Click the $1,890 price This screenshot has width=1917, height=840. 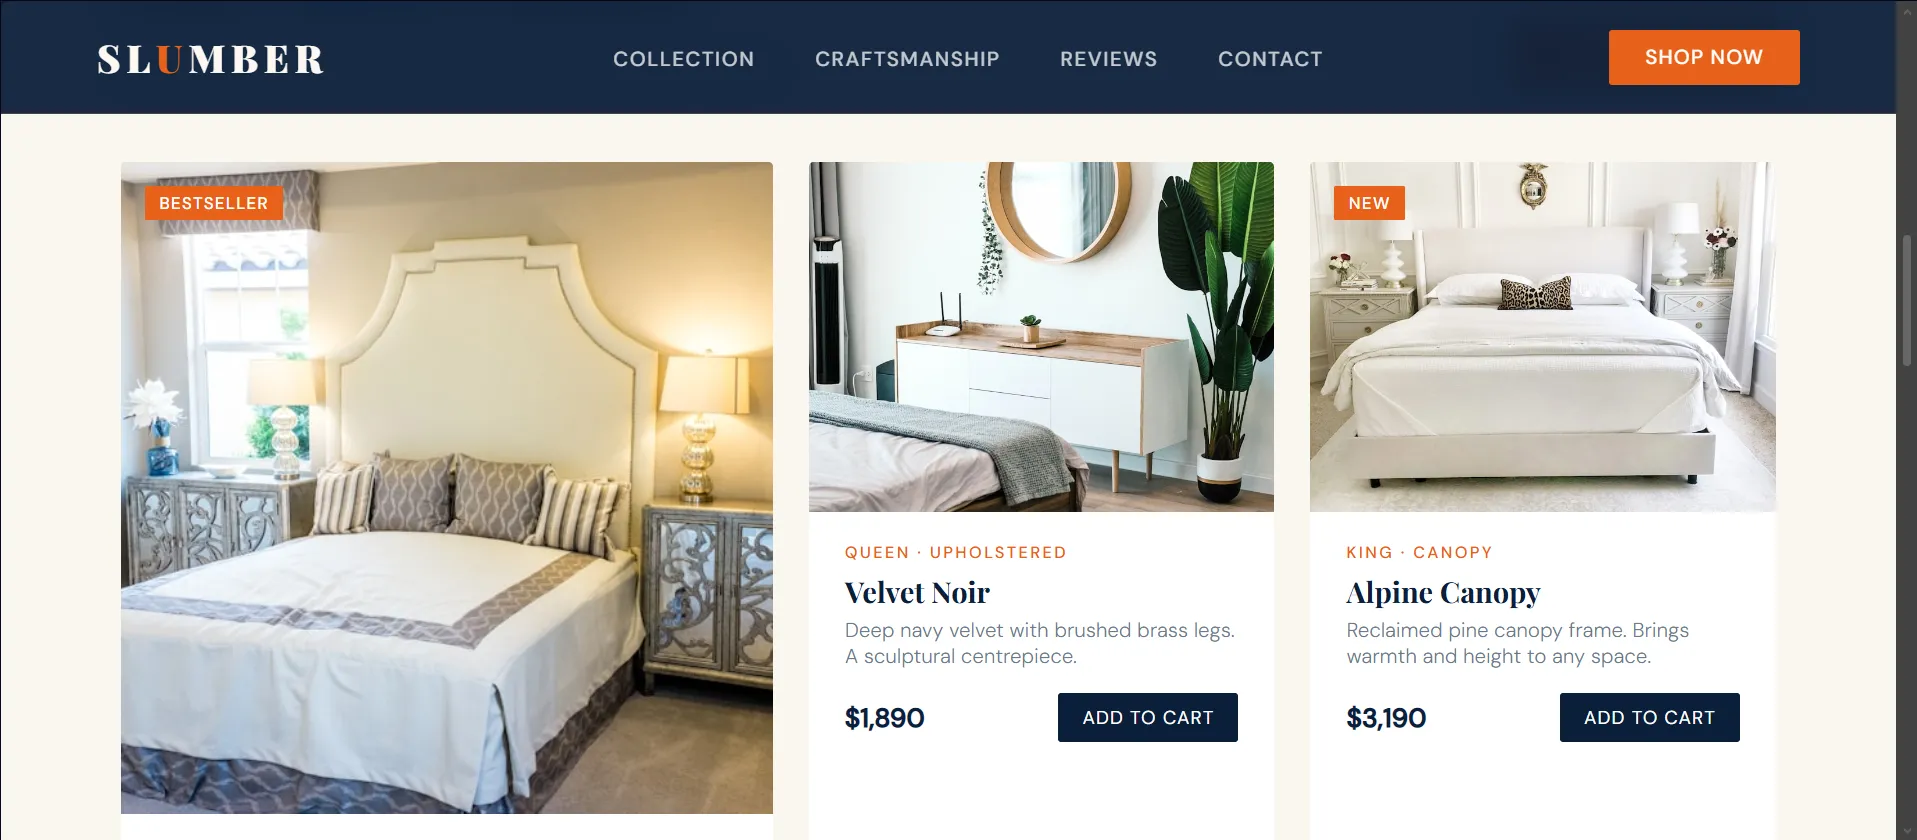885,718
